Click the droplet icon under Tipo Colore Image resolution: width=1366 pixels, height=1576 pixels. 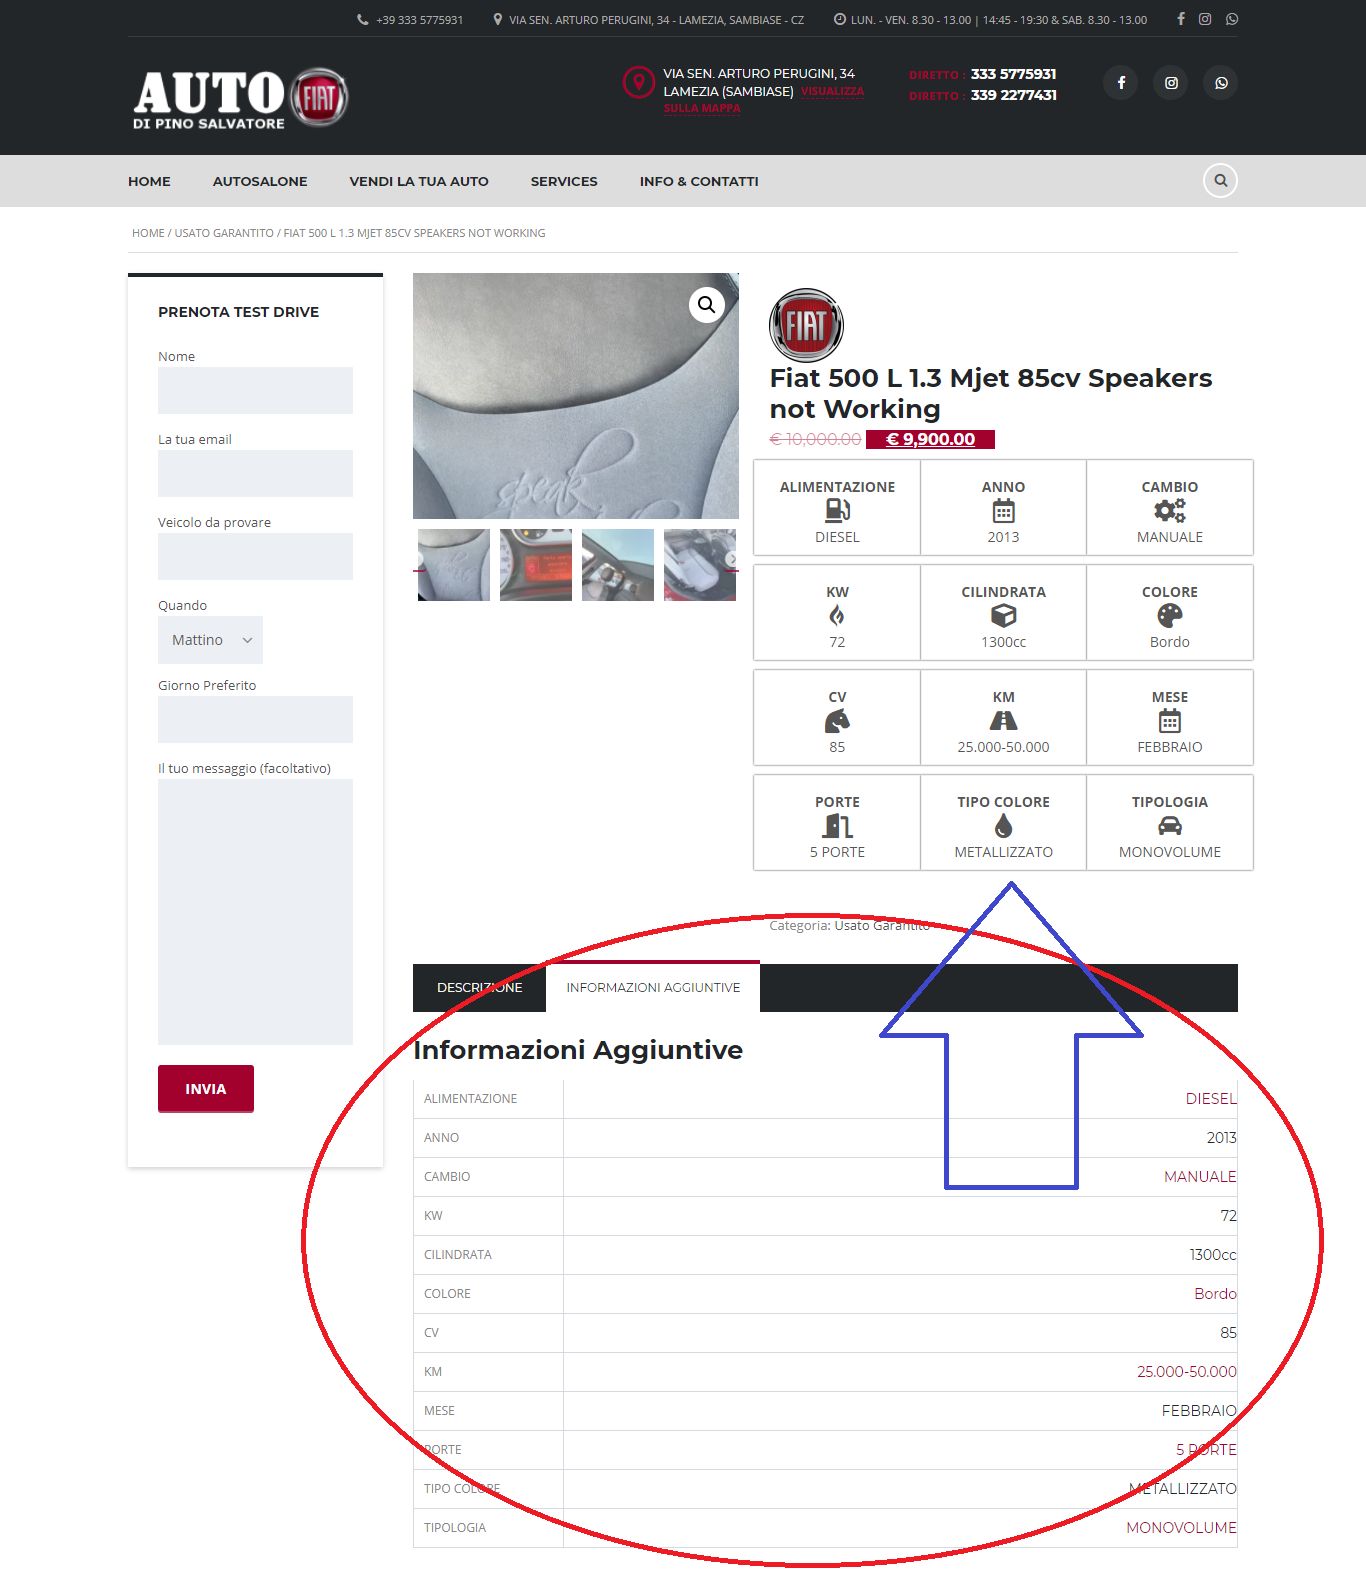click(x=1003, y=826)
